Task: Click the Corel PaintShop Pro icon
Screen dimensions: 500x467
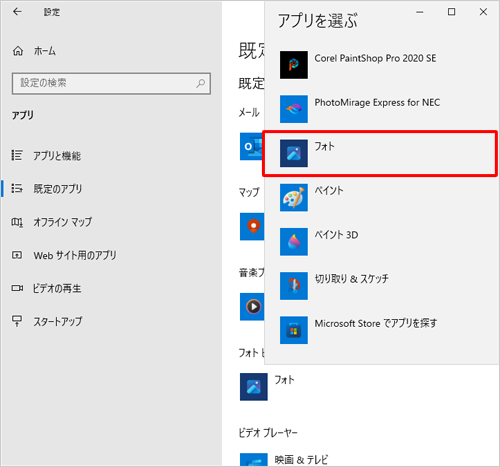Action: pyautogui.click(x=294, y=65)
